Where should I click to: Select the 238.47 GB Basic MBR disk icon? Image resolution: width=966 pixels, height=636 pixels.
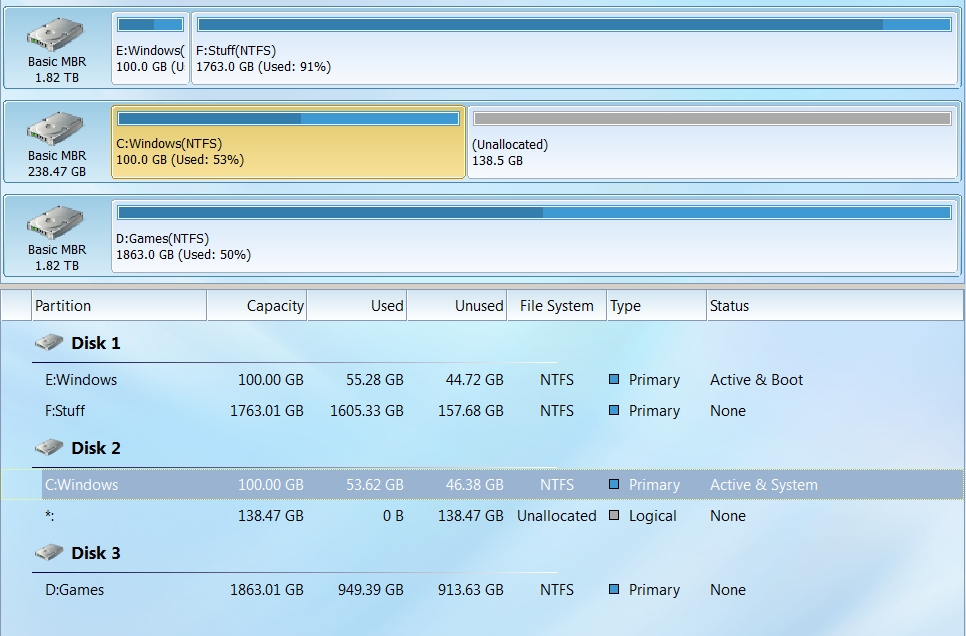pos(55,128)
